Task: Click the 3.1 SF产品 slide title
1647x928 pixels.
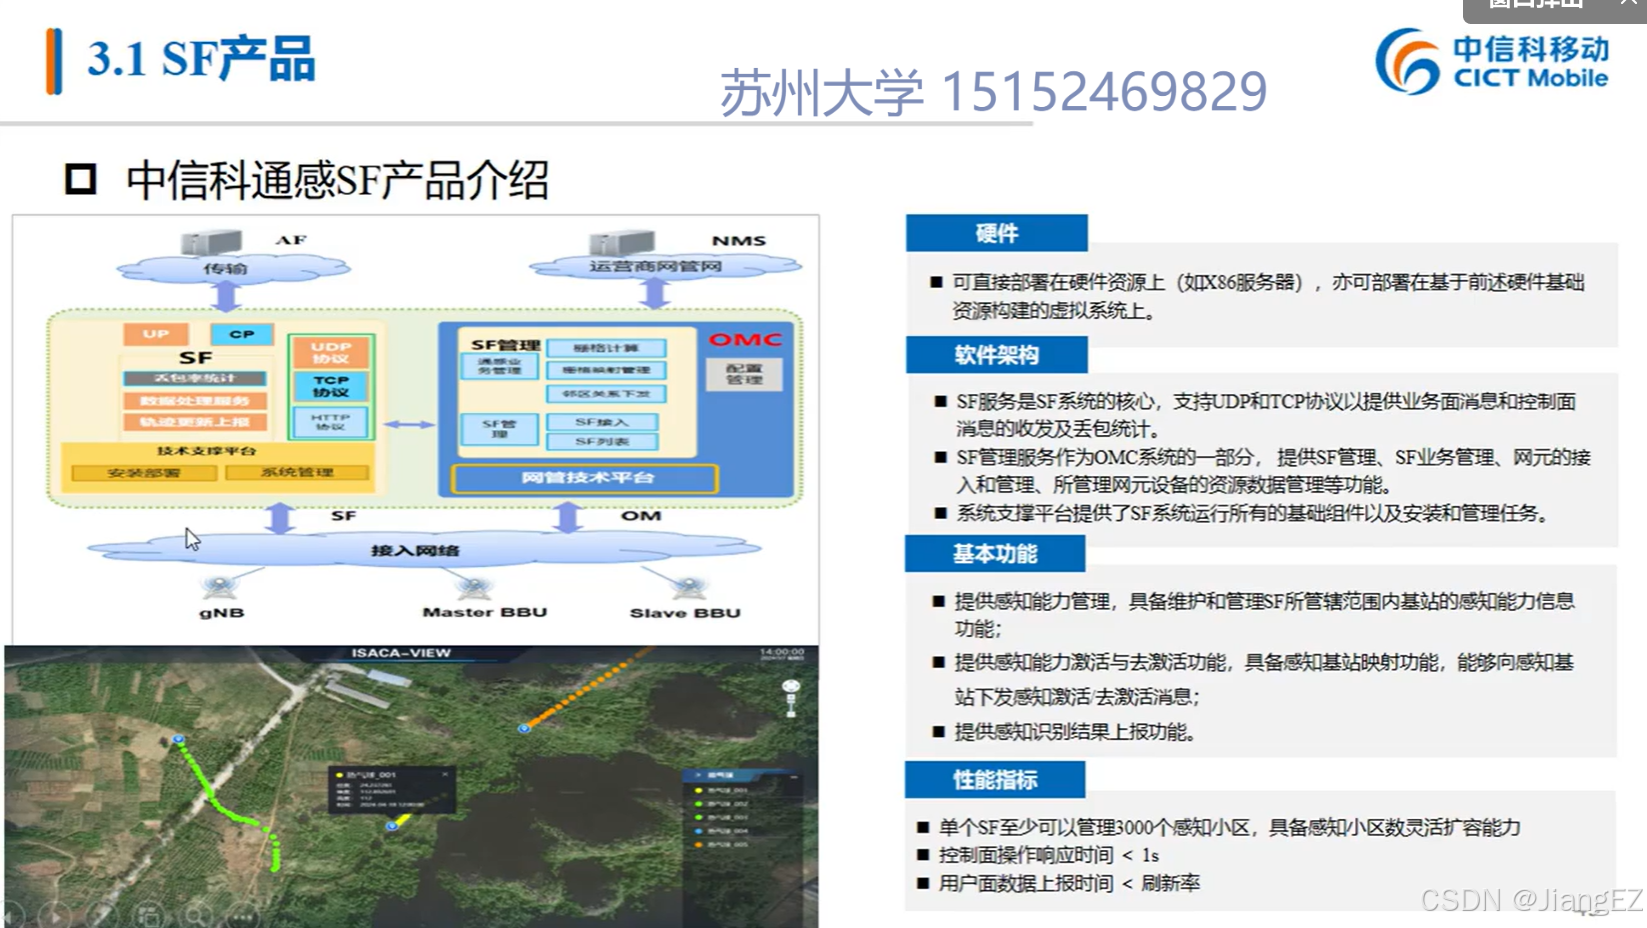Action: 201,59
